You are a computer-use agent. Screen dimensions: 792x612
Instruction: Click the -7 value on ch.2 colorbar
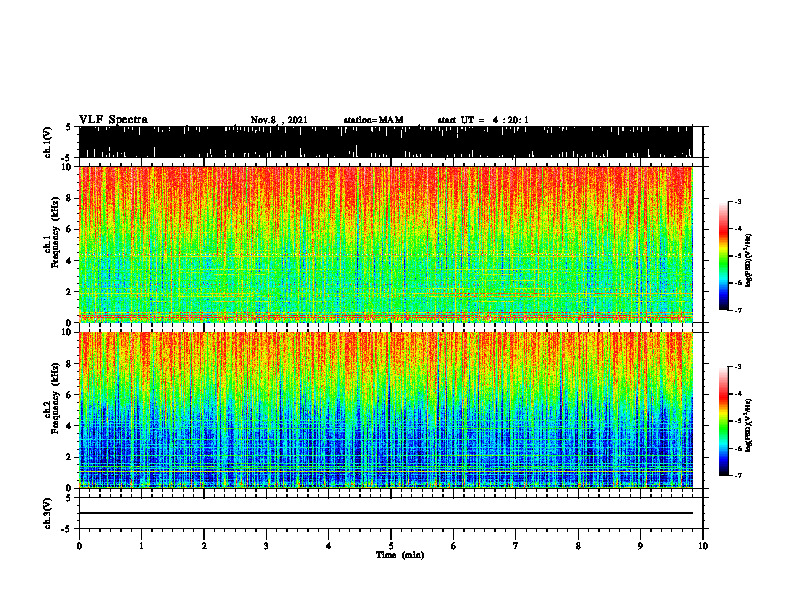point(738,475)
